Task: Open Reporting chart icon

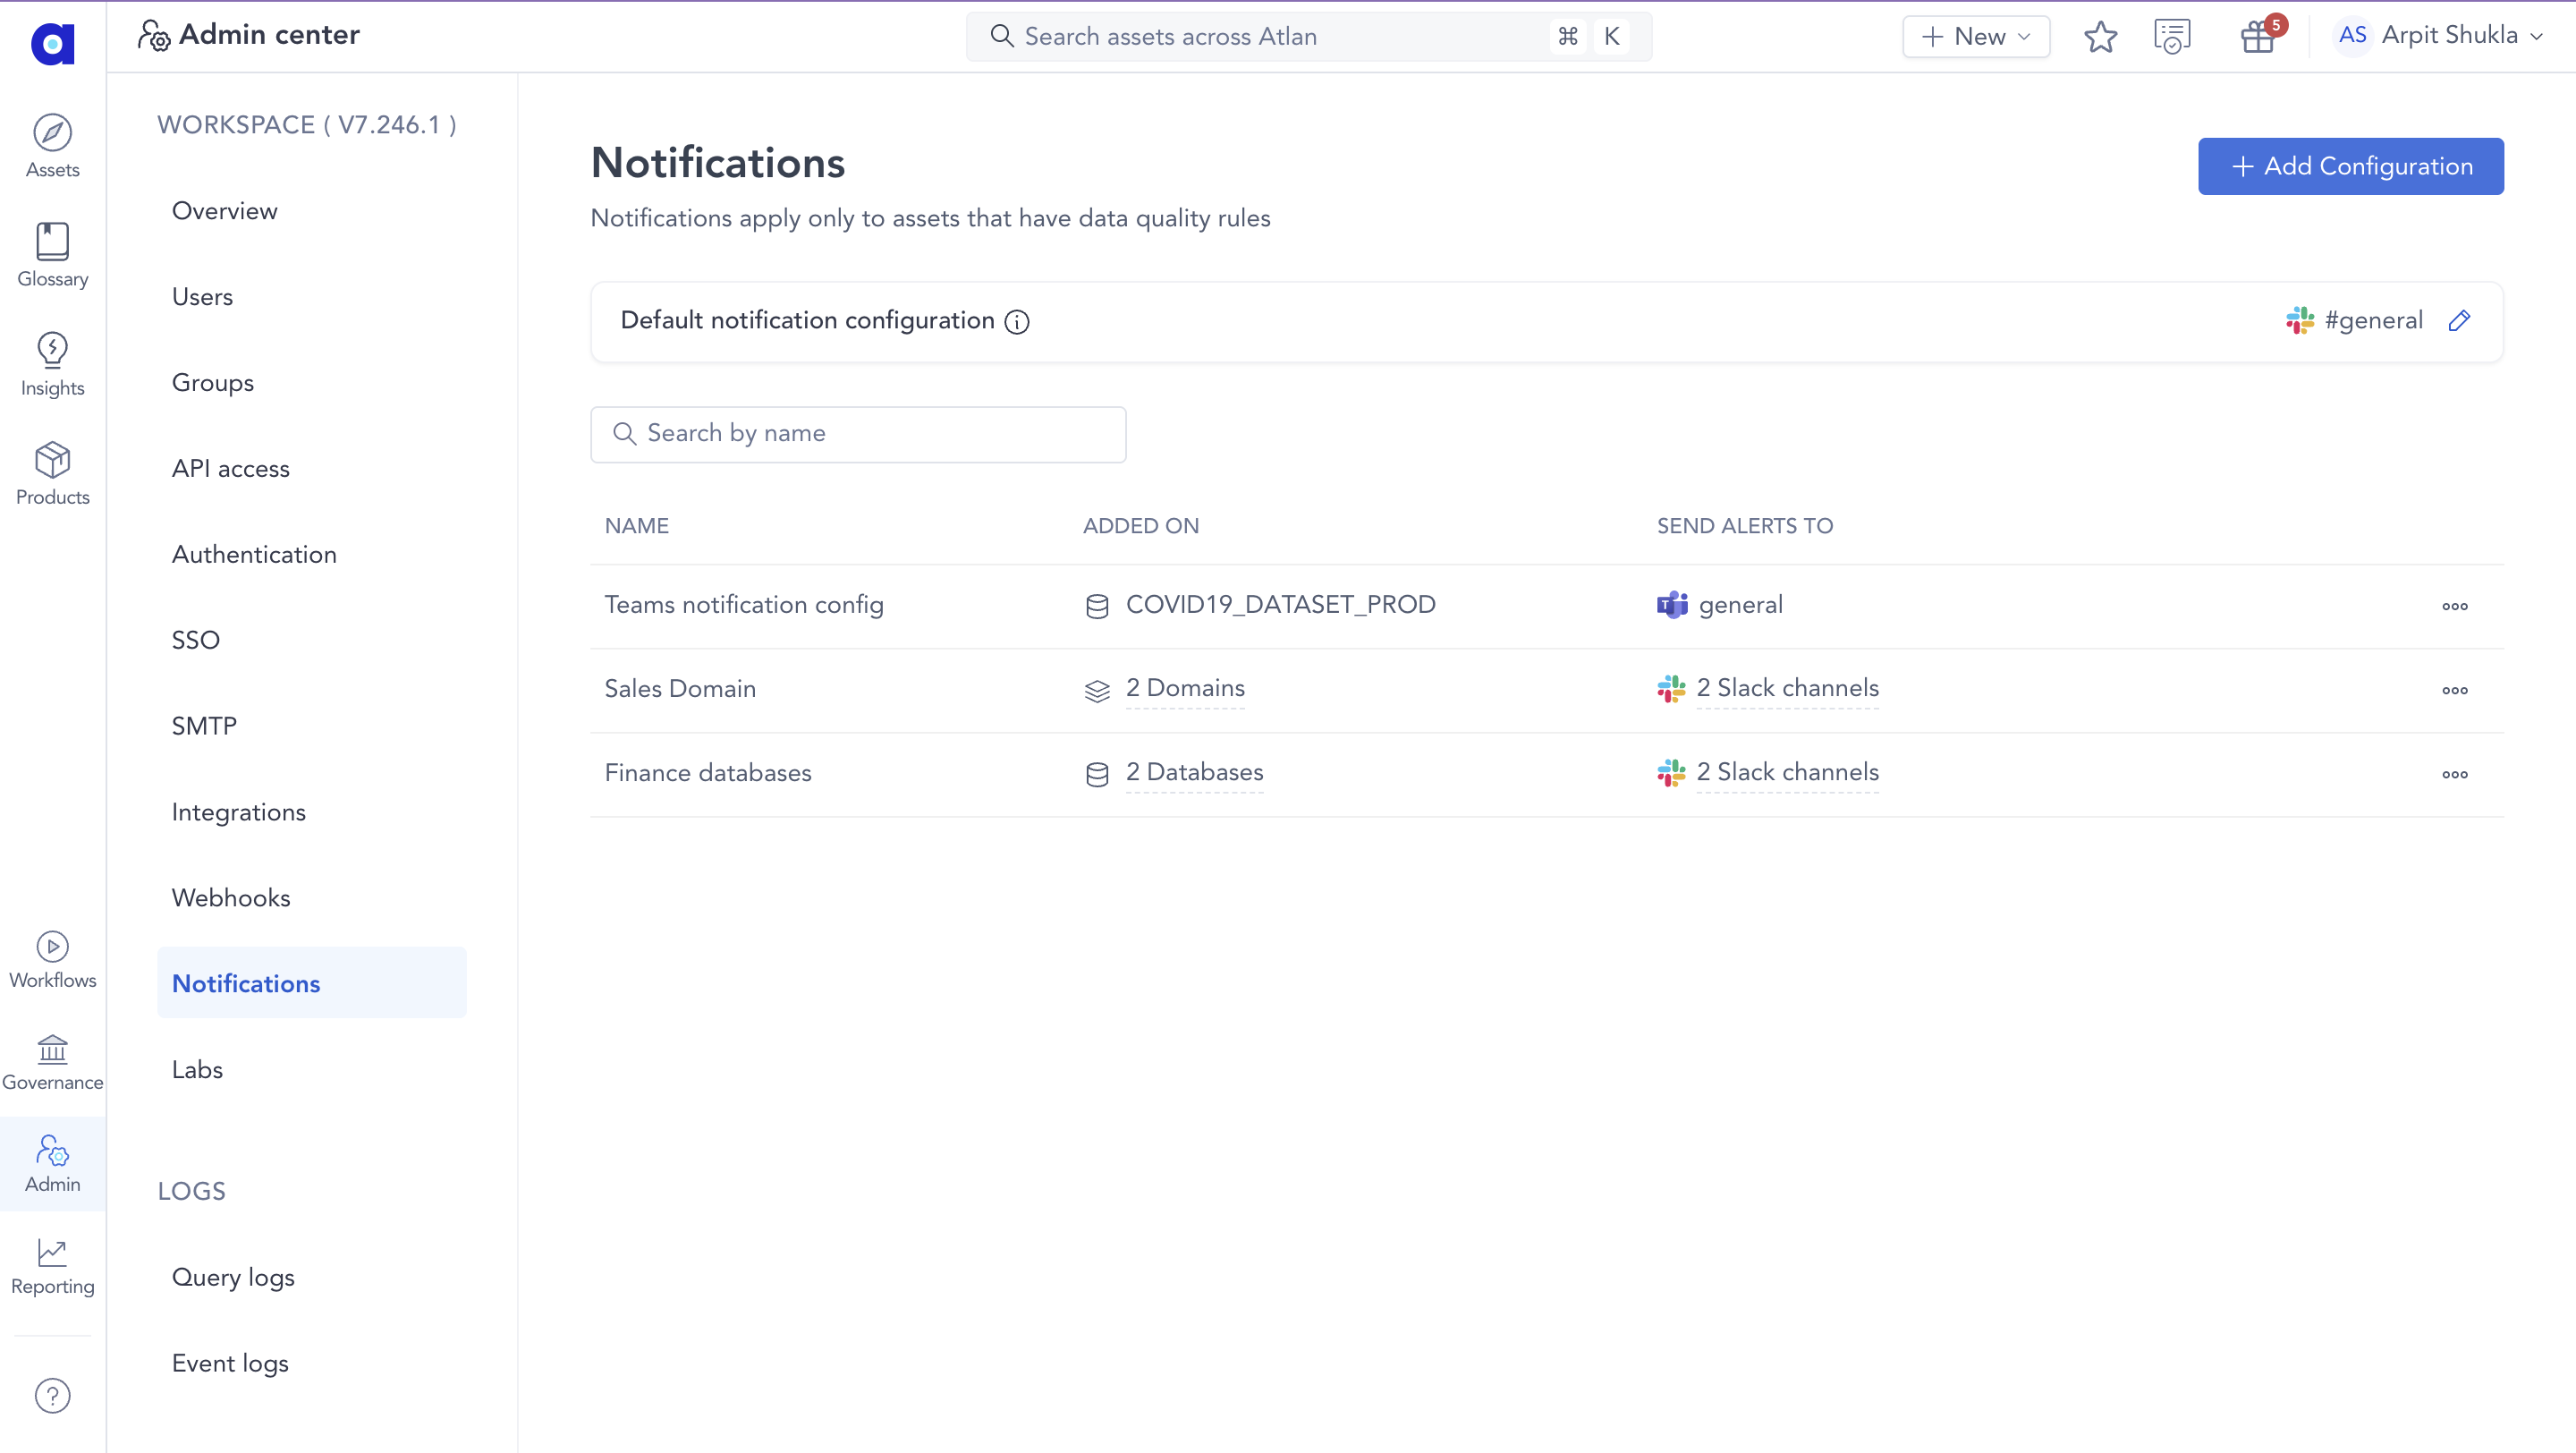Action: coord(52,1253)
